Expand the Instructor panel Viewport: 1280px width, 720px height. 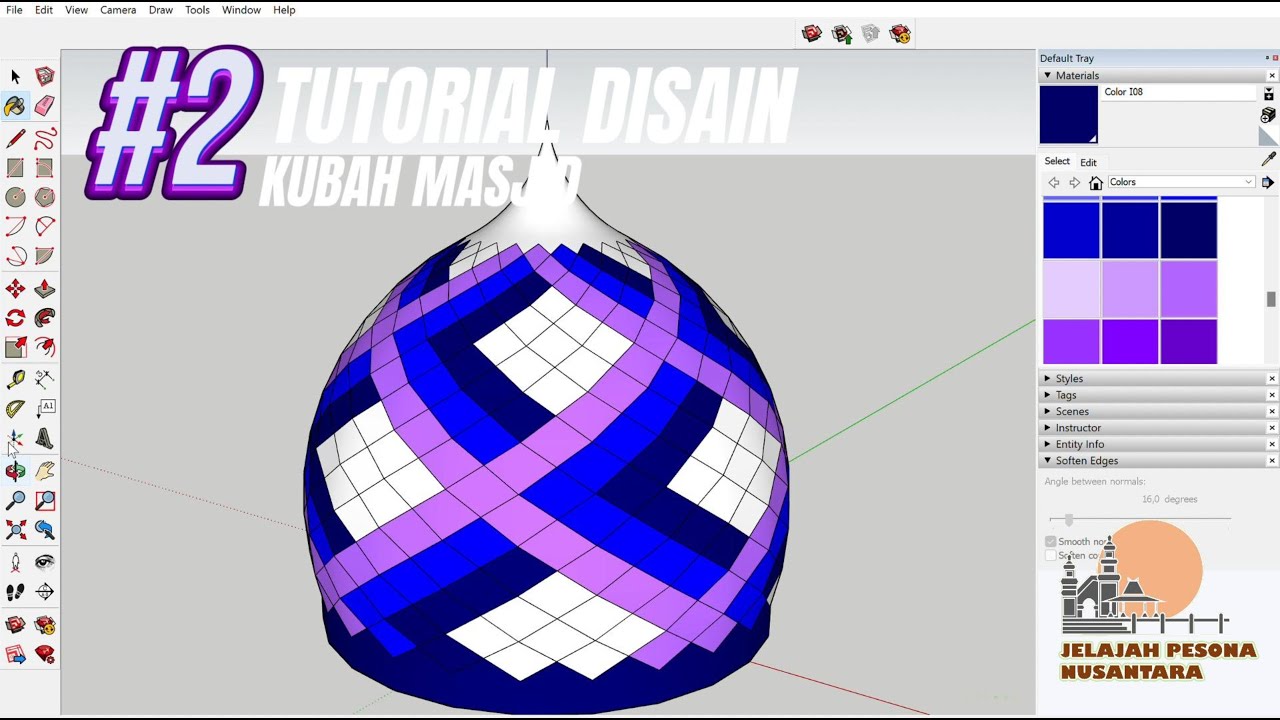click(x=1048, y=428)
